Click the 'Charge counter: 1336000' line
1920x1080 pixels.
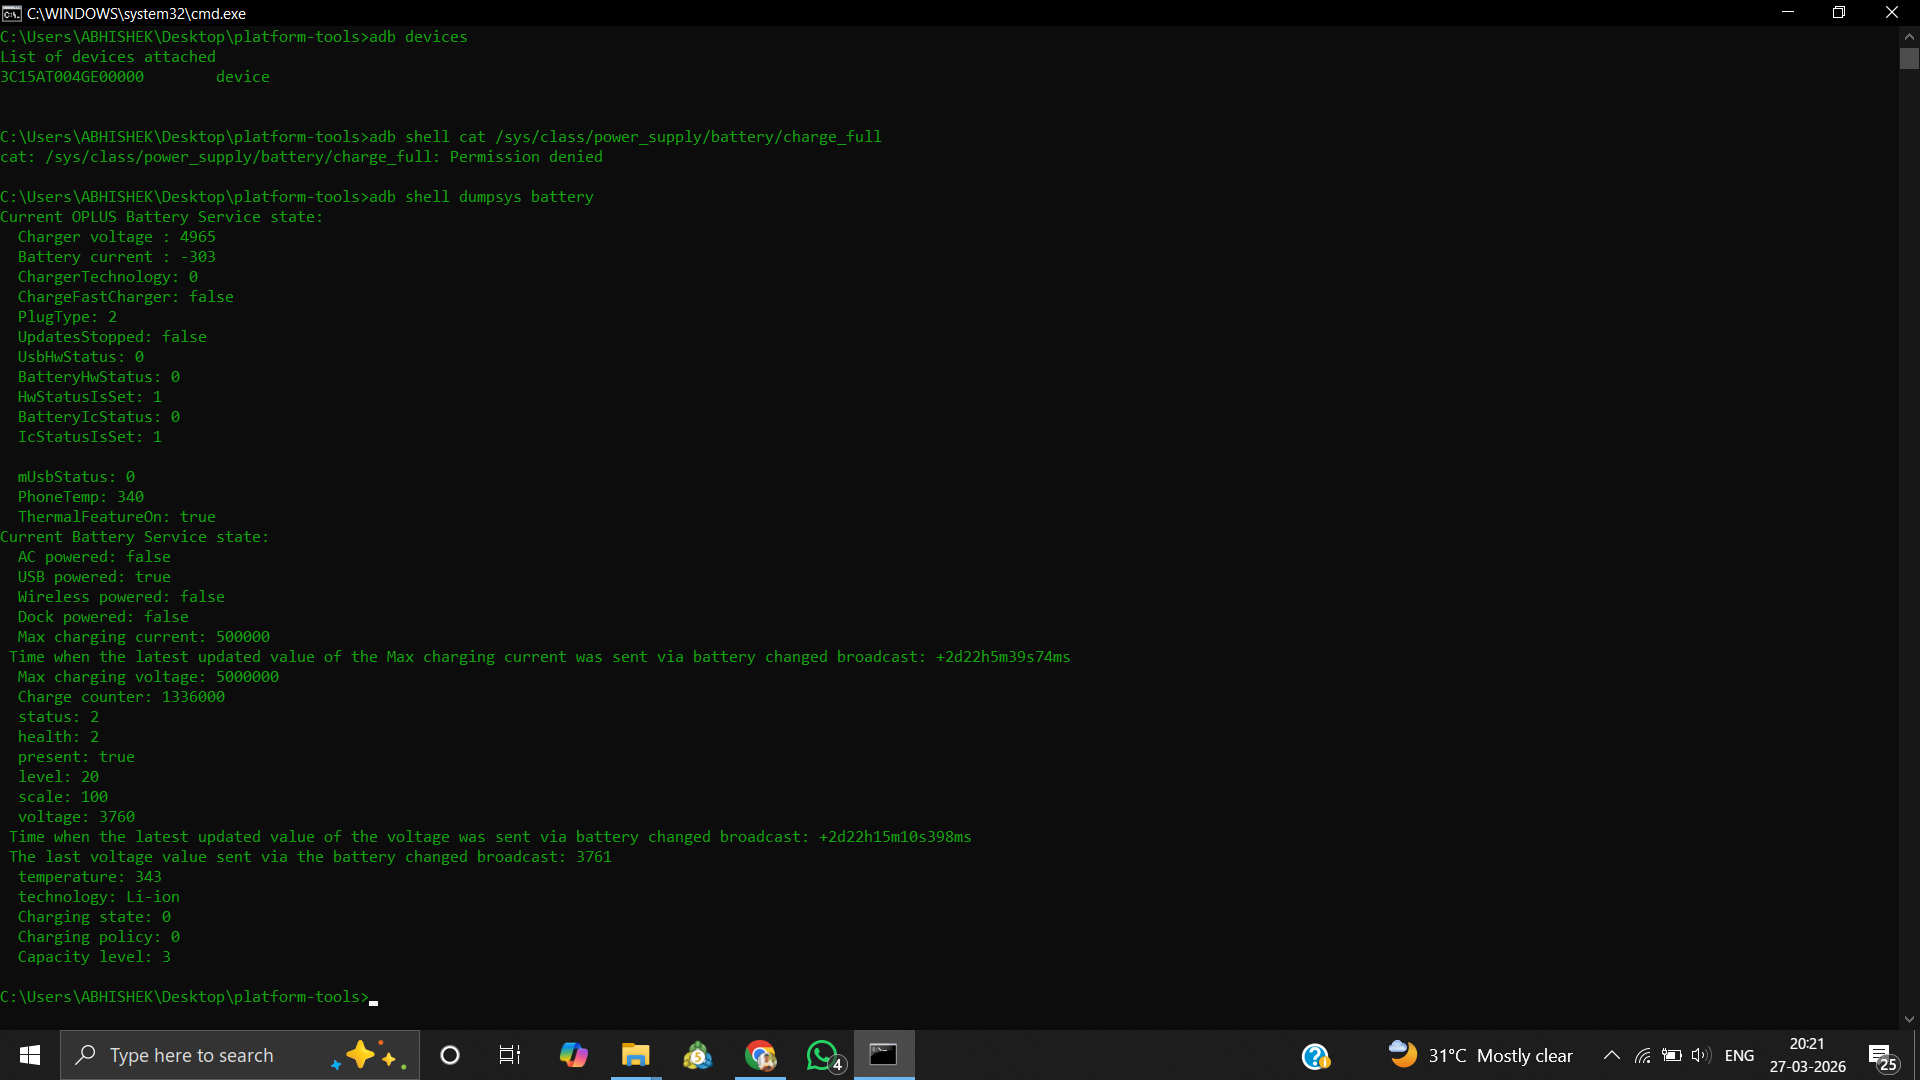[121, 697]
